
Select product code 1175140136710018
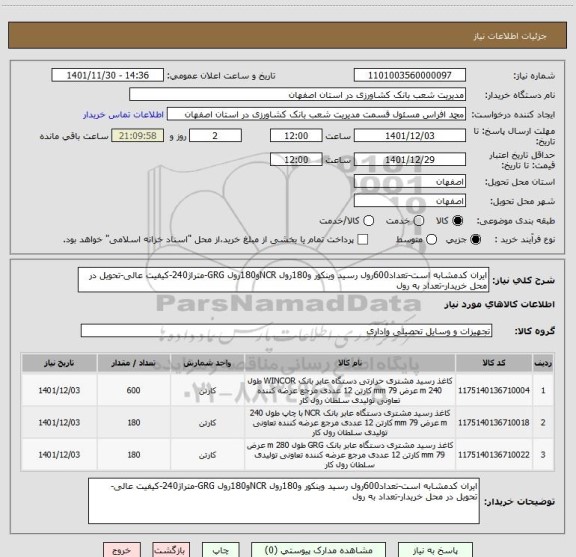(494, 423)
